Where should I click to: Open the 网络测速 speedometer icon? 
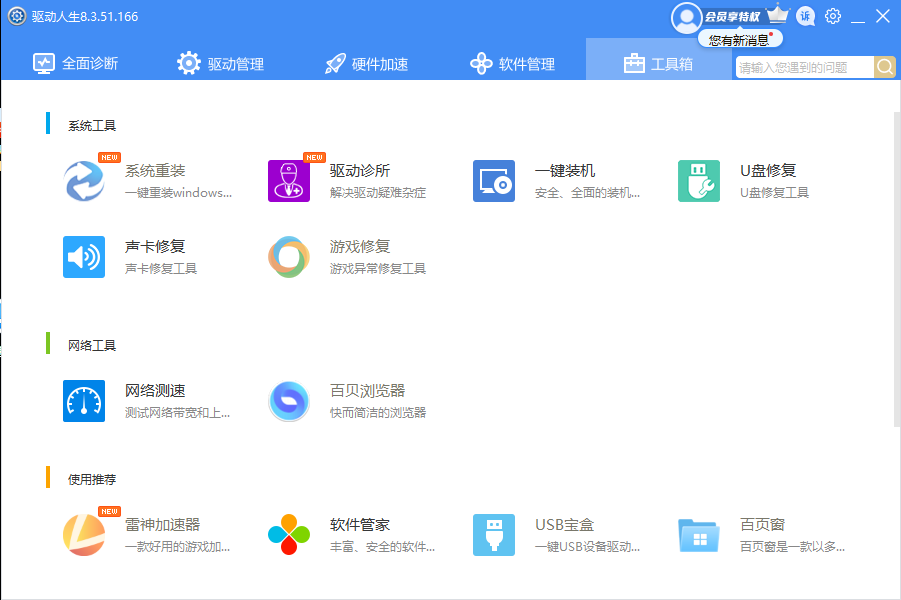point(84,401)
